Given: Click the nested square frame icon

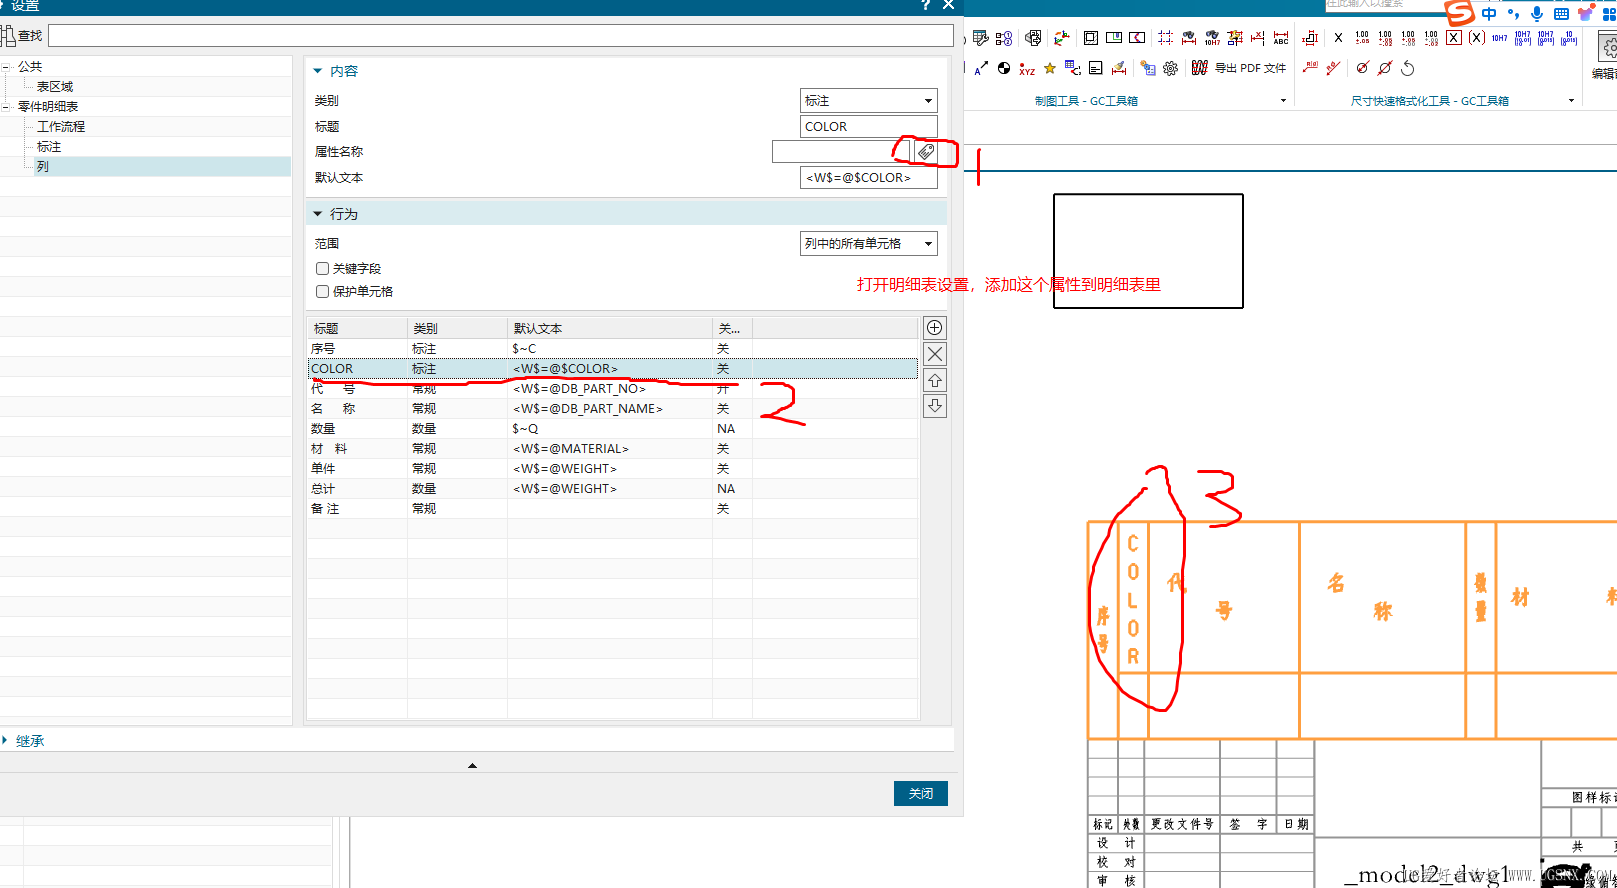Looking at the screenshot, I should pyautogui.click(x=1091, y=38).
